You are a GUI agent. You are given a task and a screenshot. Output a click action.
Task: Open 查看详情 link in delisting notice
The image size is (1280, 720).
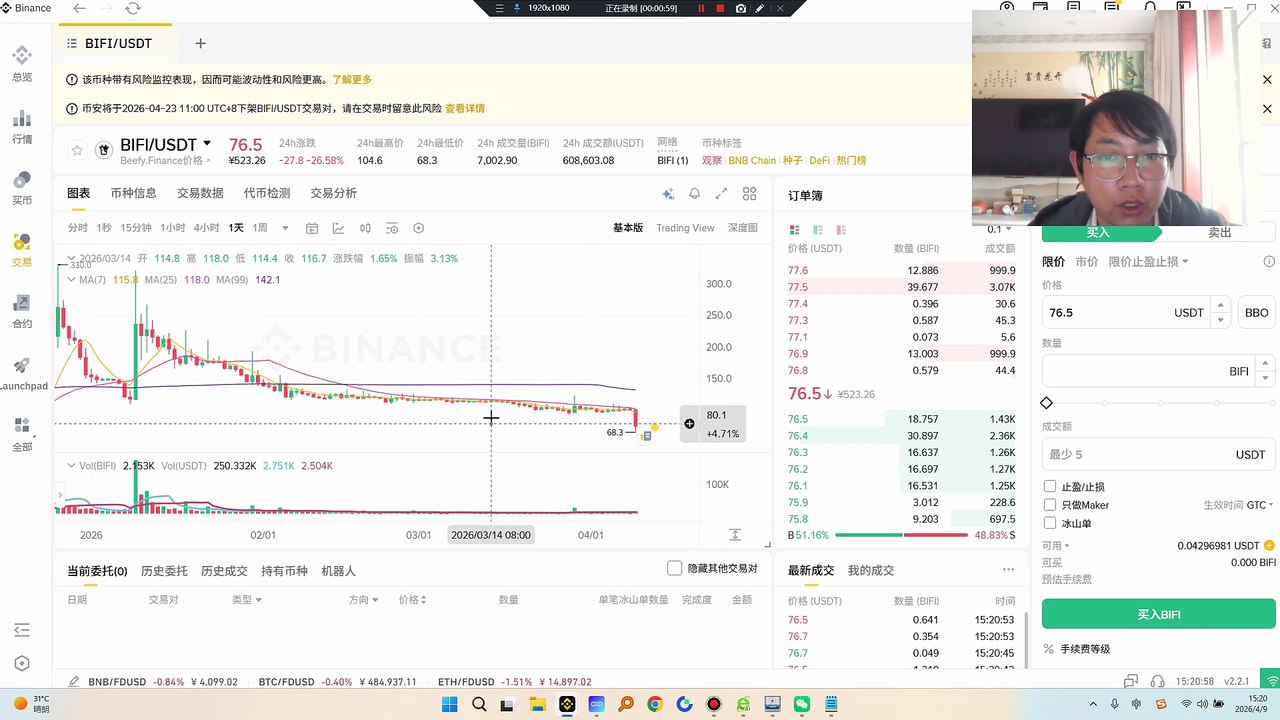[465, 108]
